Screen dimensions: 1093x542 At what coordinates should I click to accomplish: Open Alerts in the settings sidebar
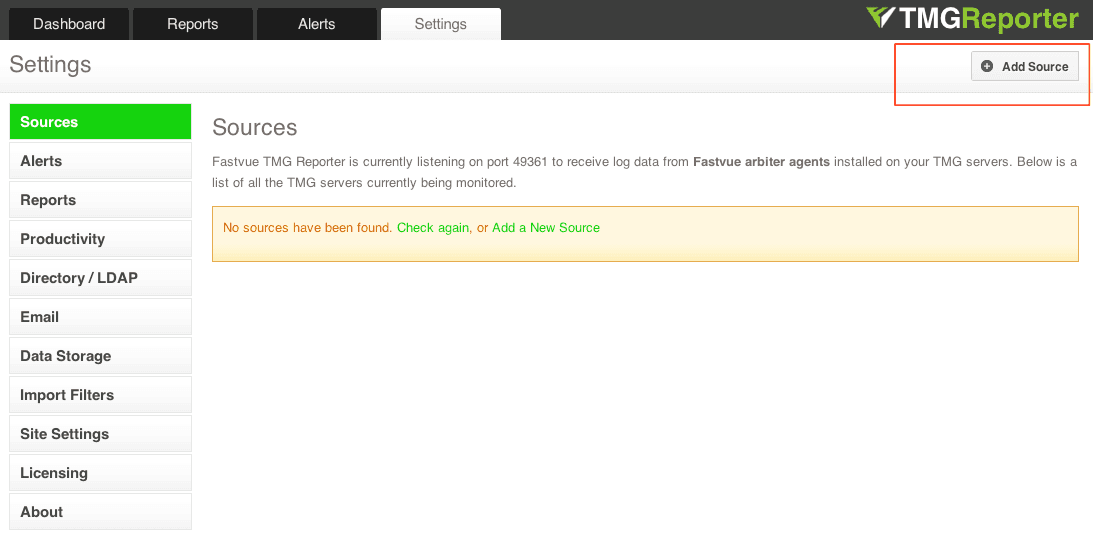100,161
